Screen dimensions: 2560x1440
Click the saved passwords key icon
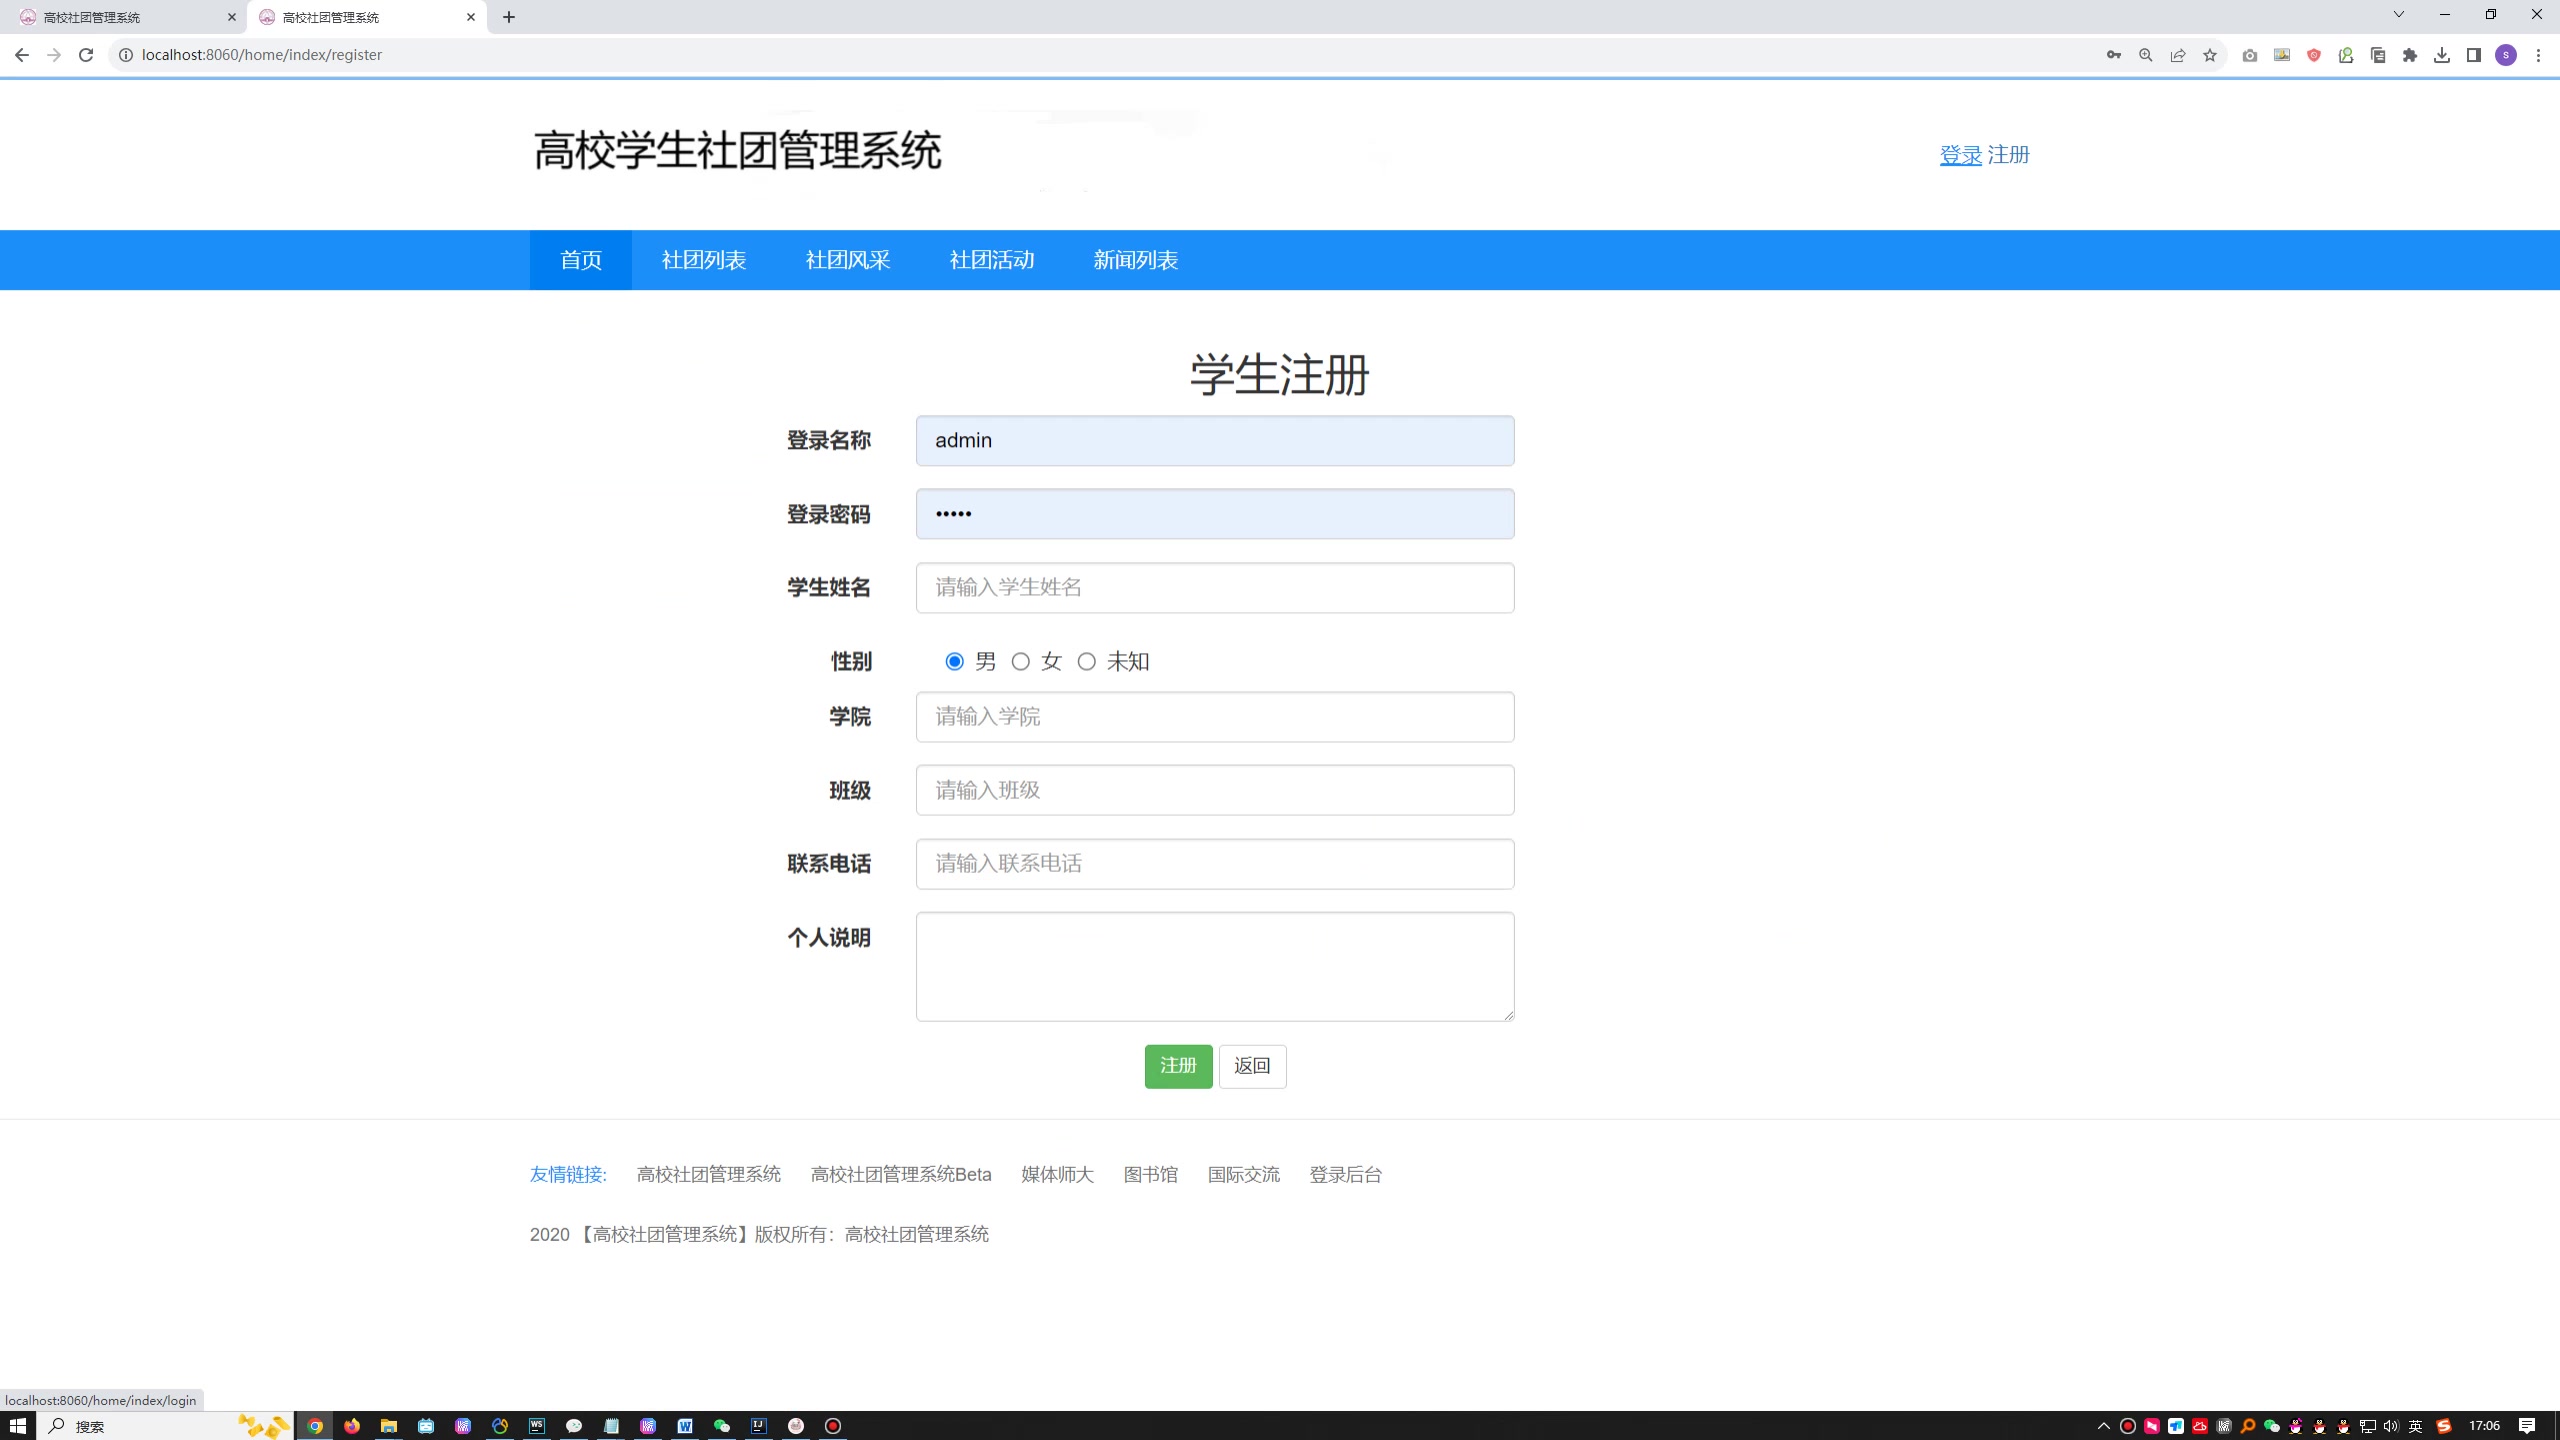2114,55
